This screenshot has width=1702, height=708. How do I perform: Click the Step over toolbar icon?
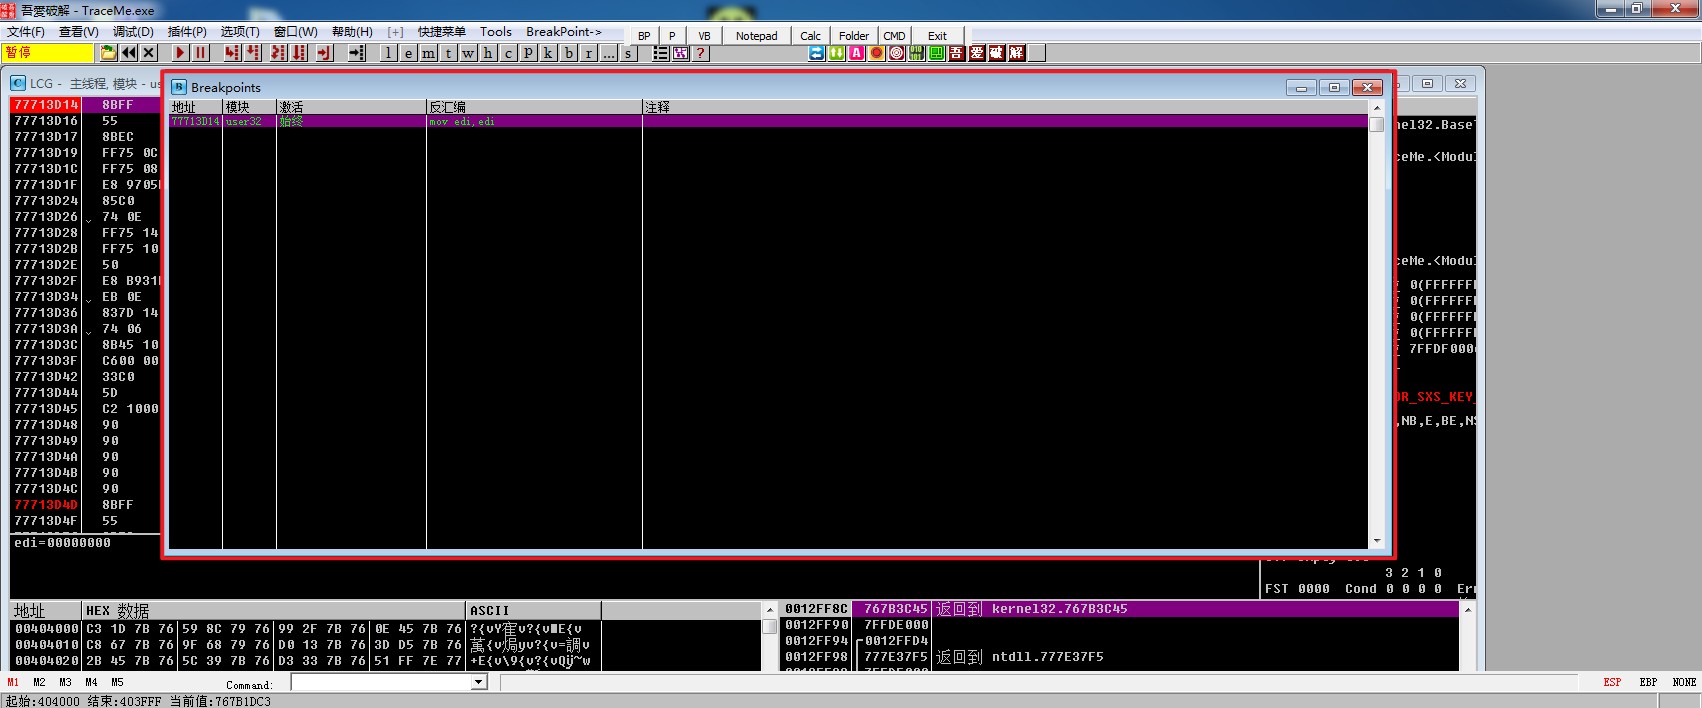click(x=253, y=53)
